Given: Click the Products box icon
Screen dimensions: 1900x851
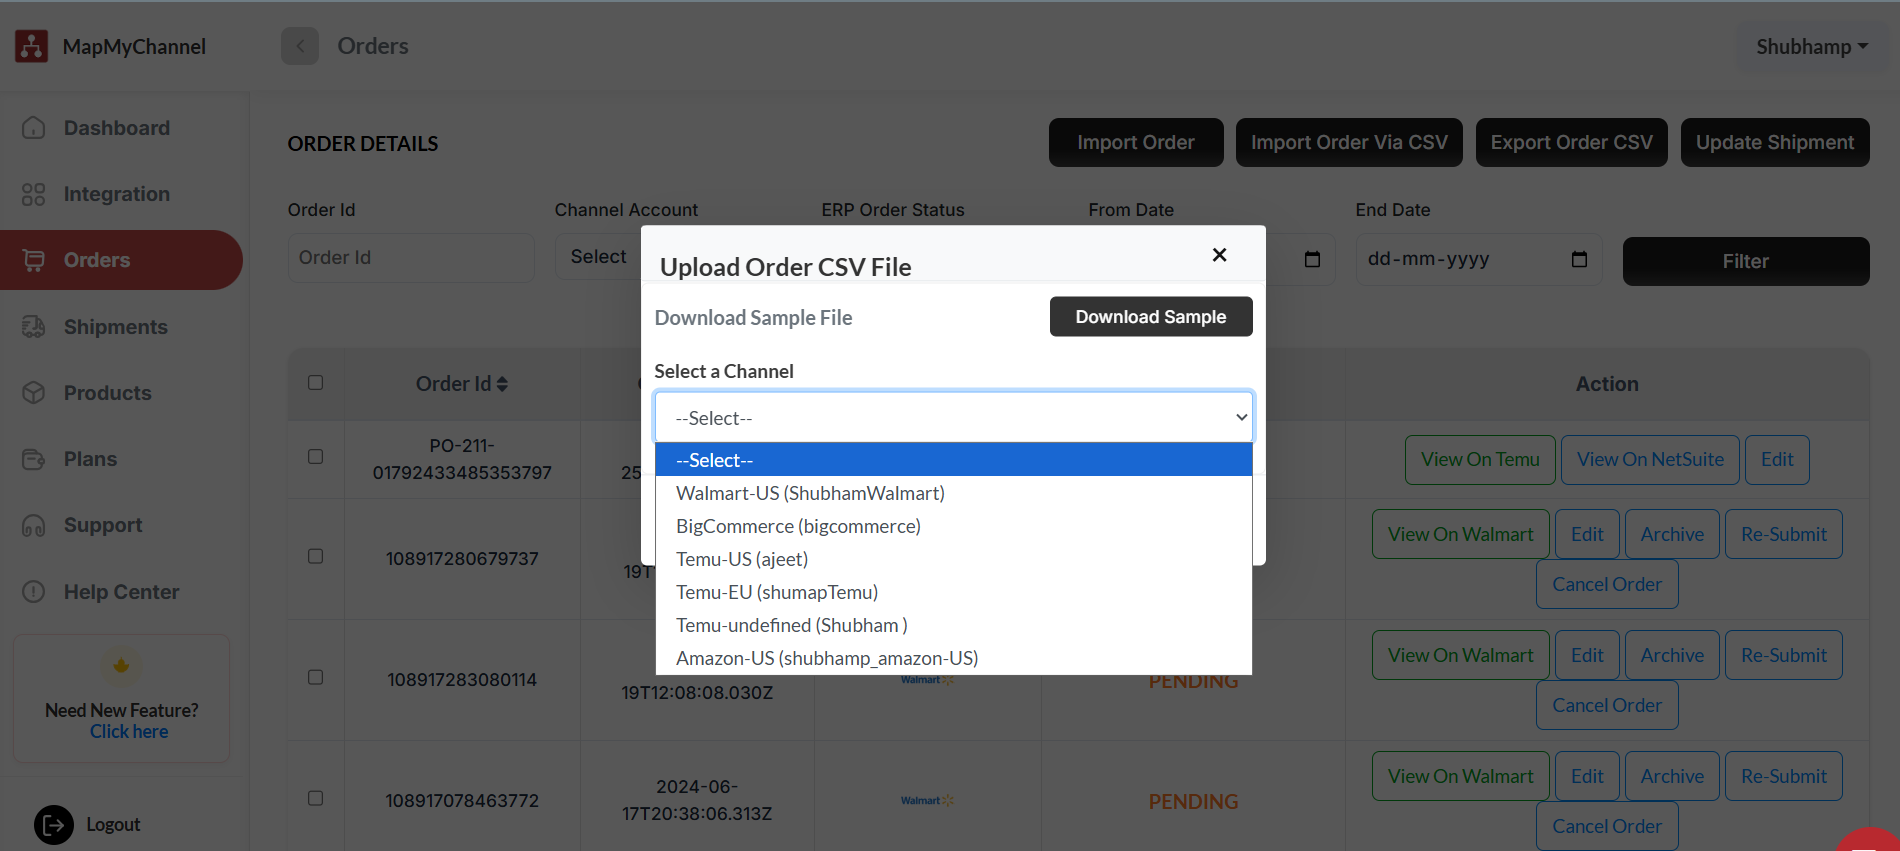Looking at the screenshot, I should [34, 393].
